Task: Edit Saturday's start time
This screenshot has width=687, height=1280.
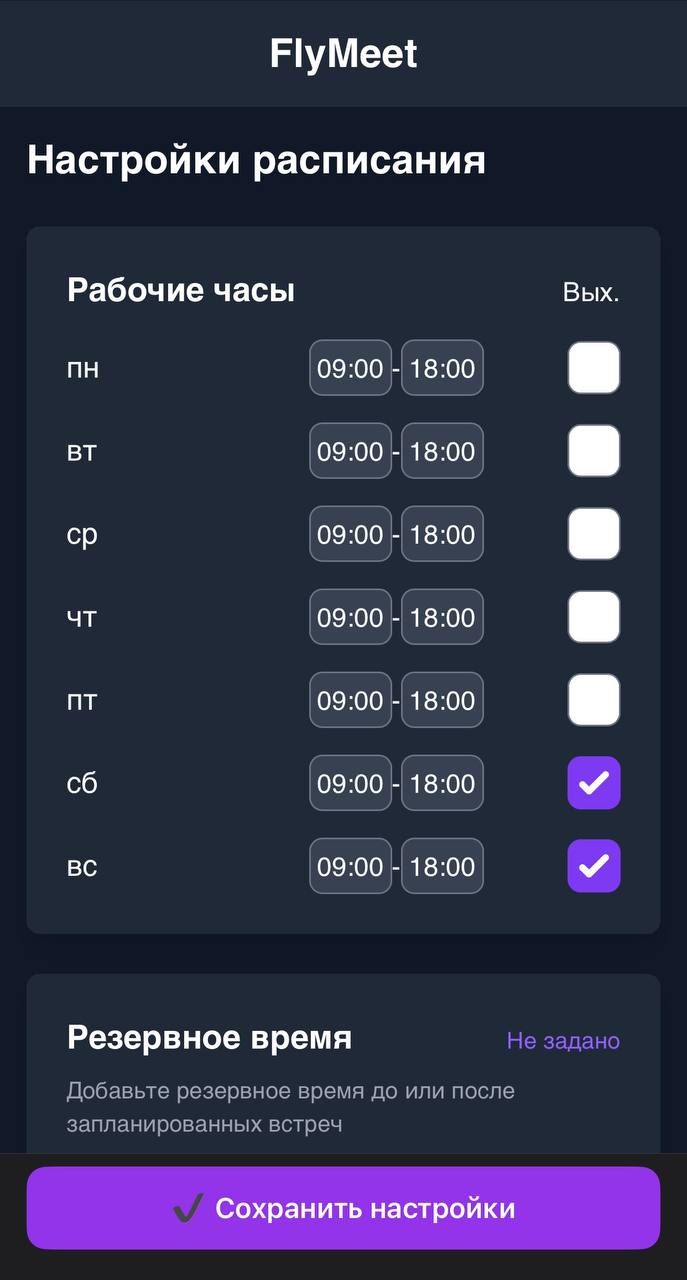Action: [350, 783]
